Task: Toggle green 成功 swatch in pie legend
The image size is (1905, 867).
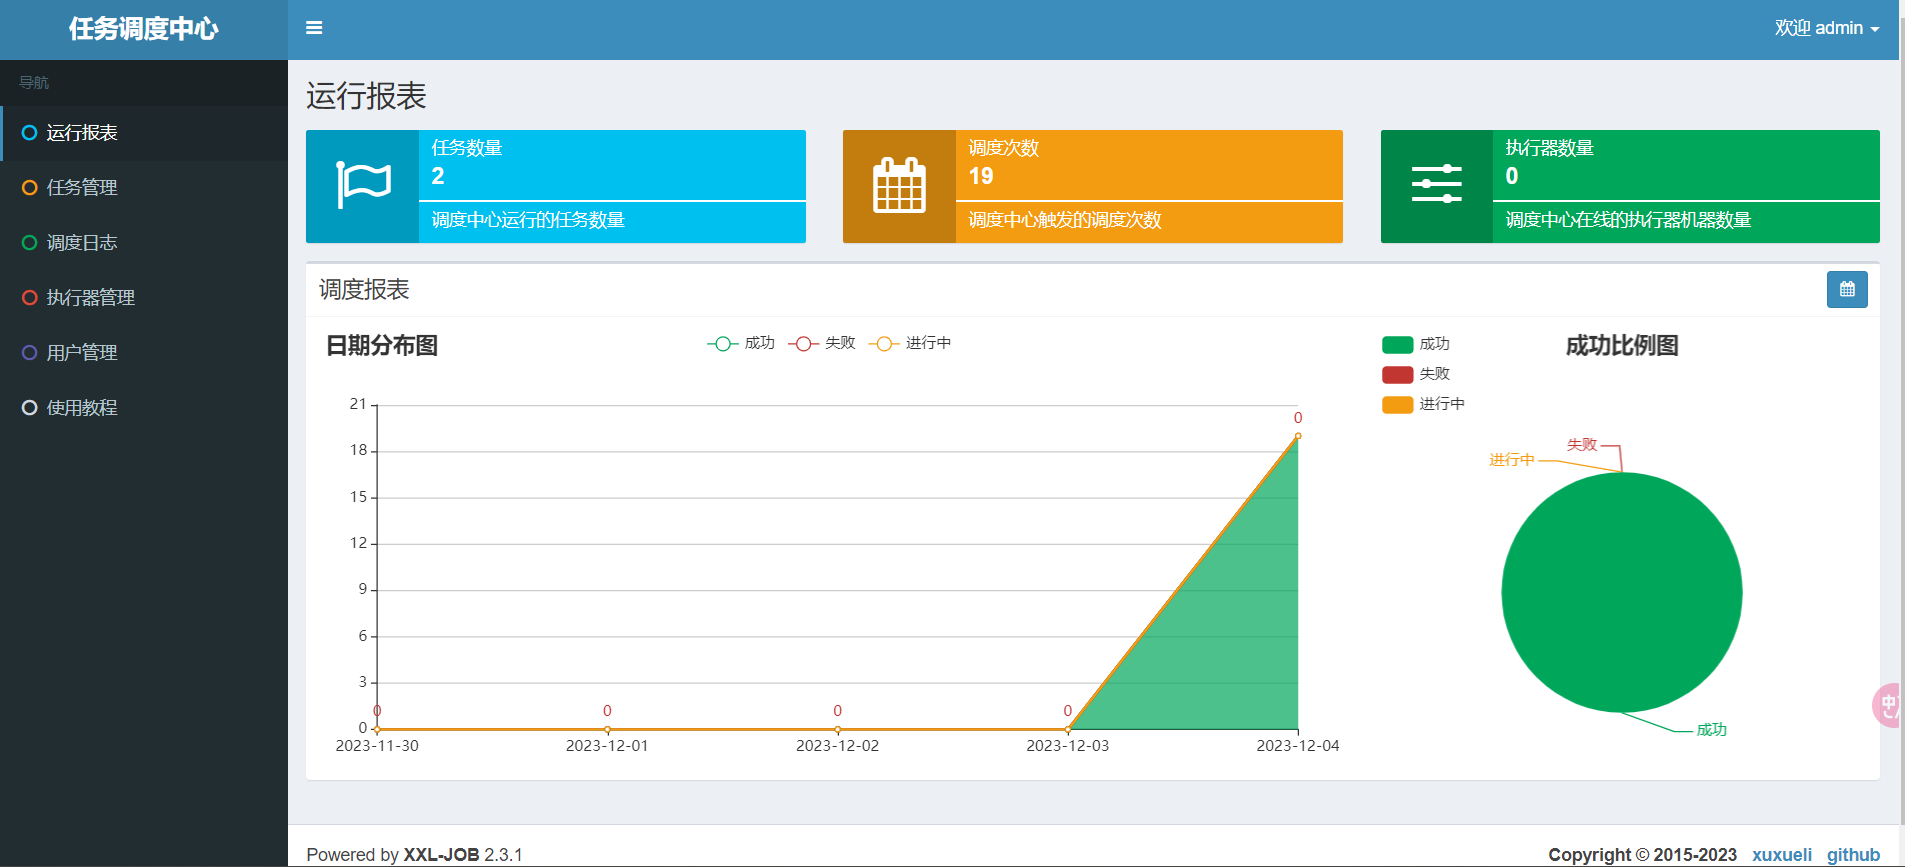Action: pyautogui.click(x=1397, y=345)
